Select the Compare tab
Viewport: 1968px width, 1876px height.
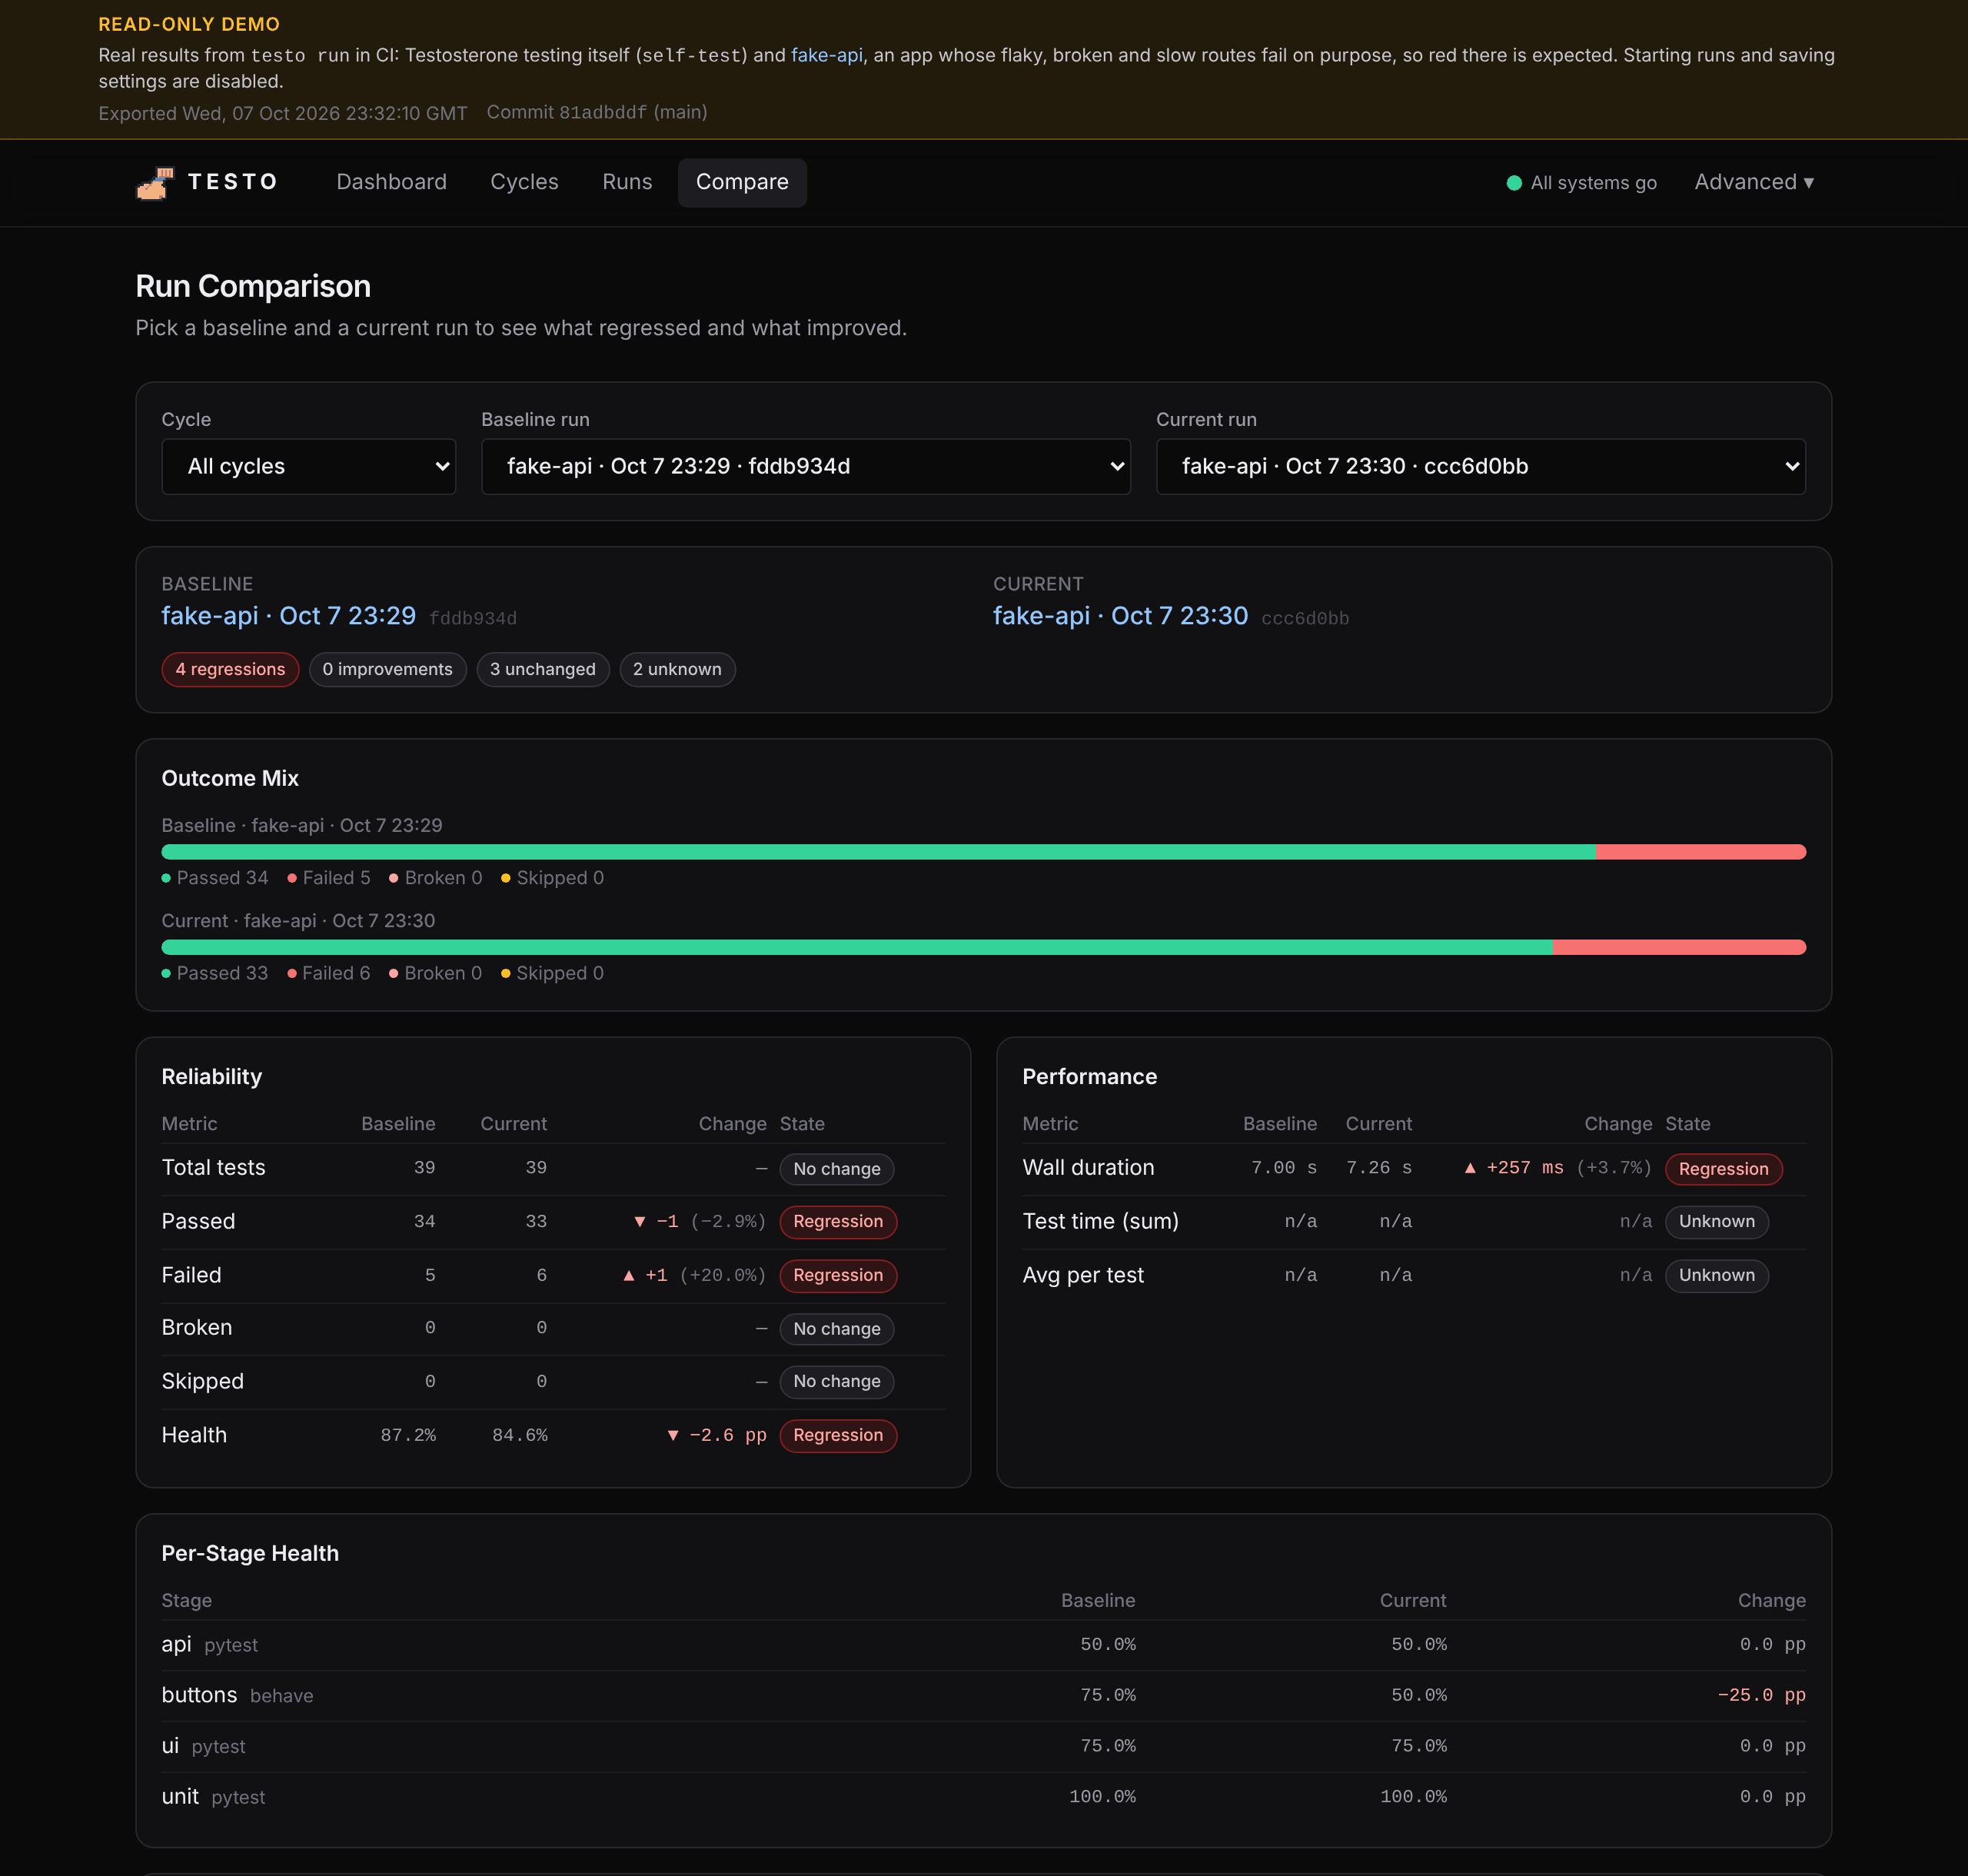tap(742, 182)
